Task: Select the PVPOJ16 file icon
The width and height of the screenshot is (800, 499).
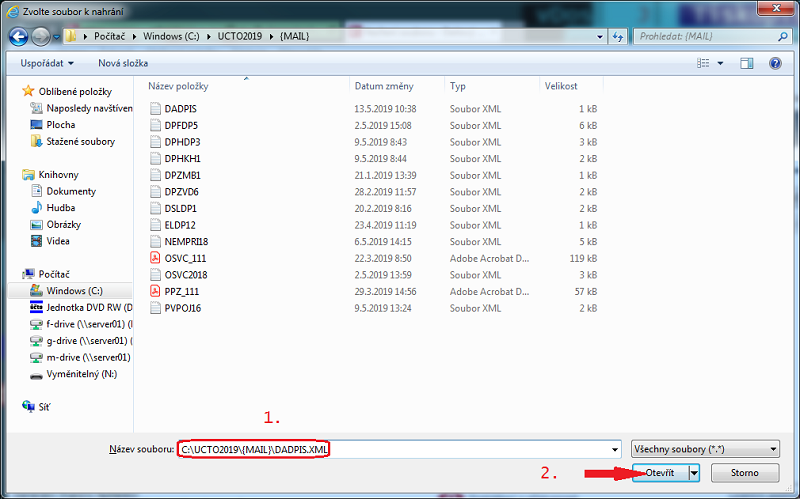Action: coord(155,308)
